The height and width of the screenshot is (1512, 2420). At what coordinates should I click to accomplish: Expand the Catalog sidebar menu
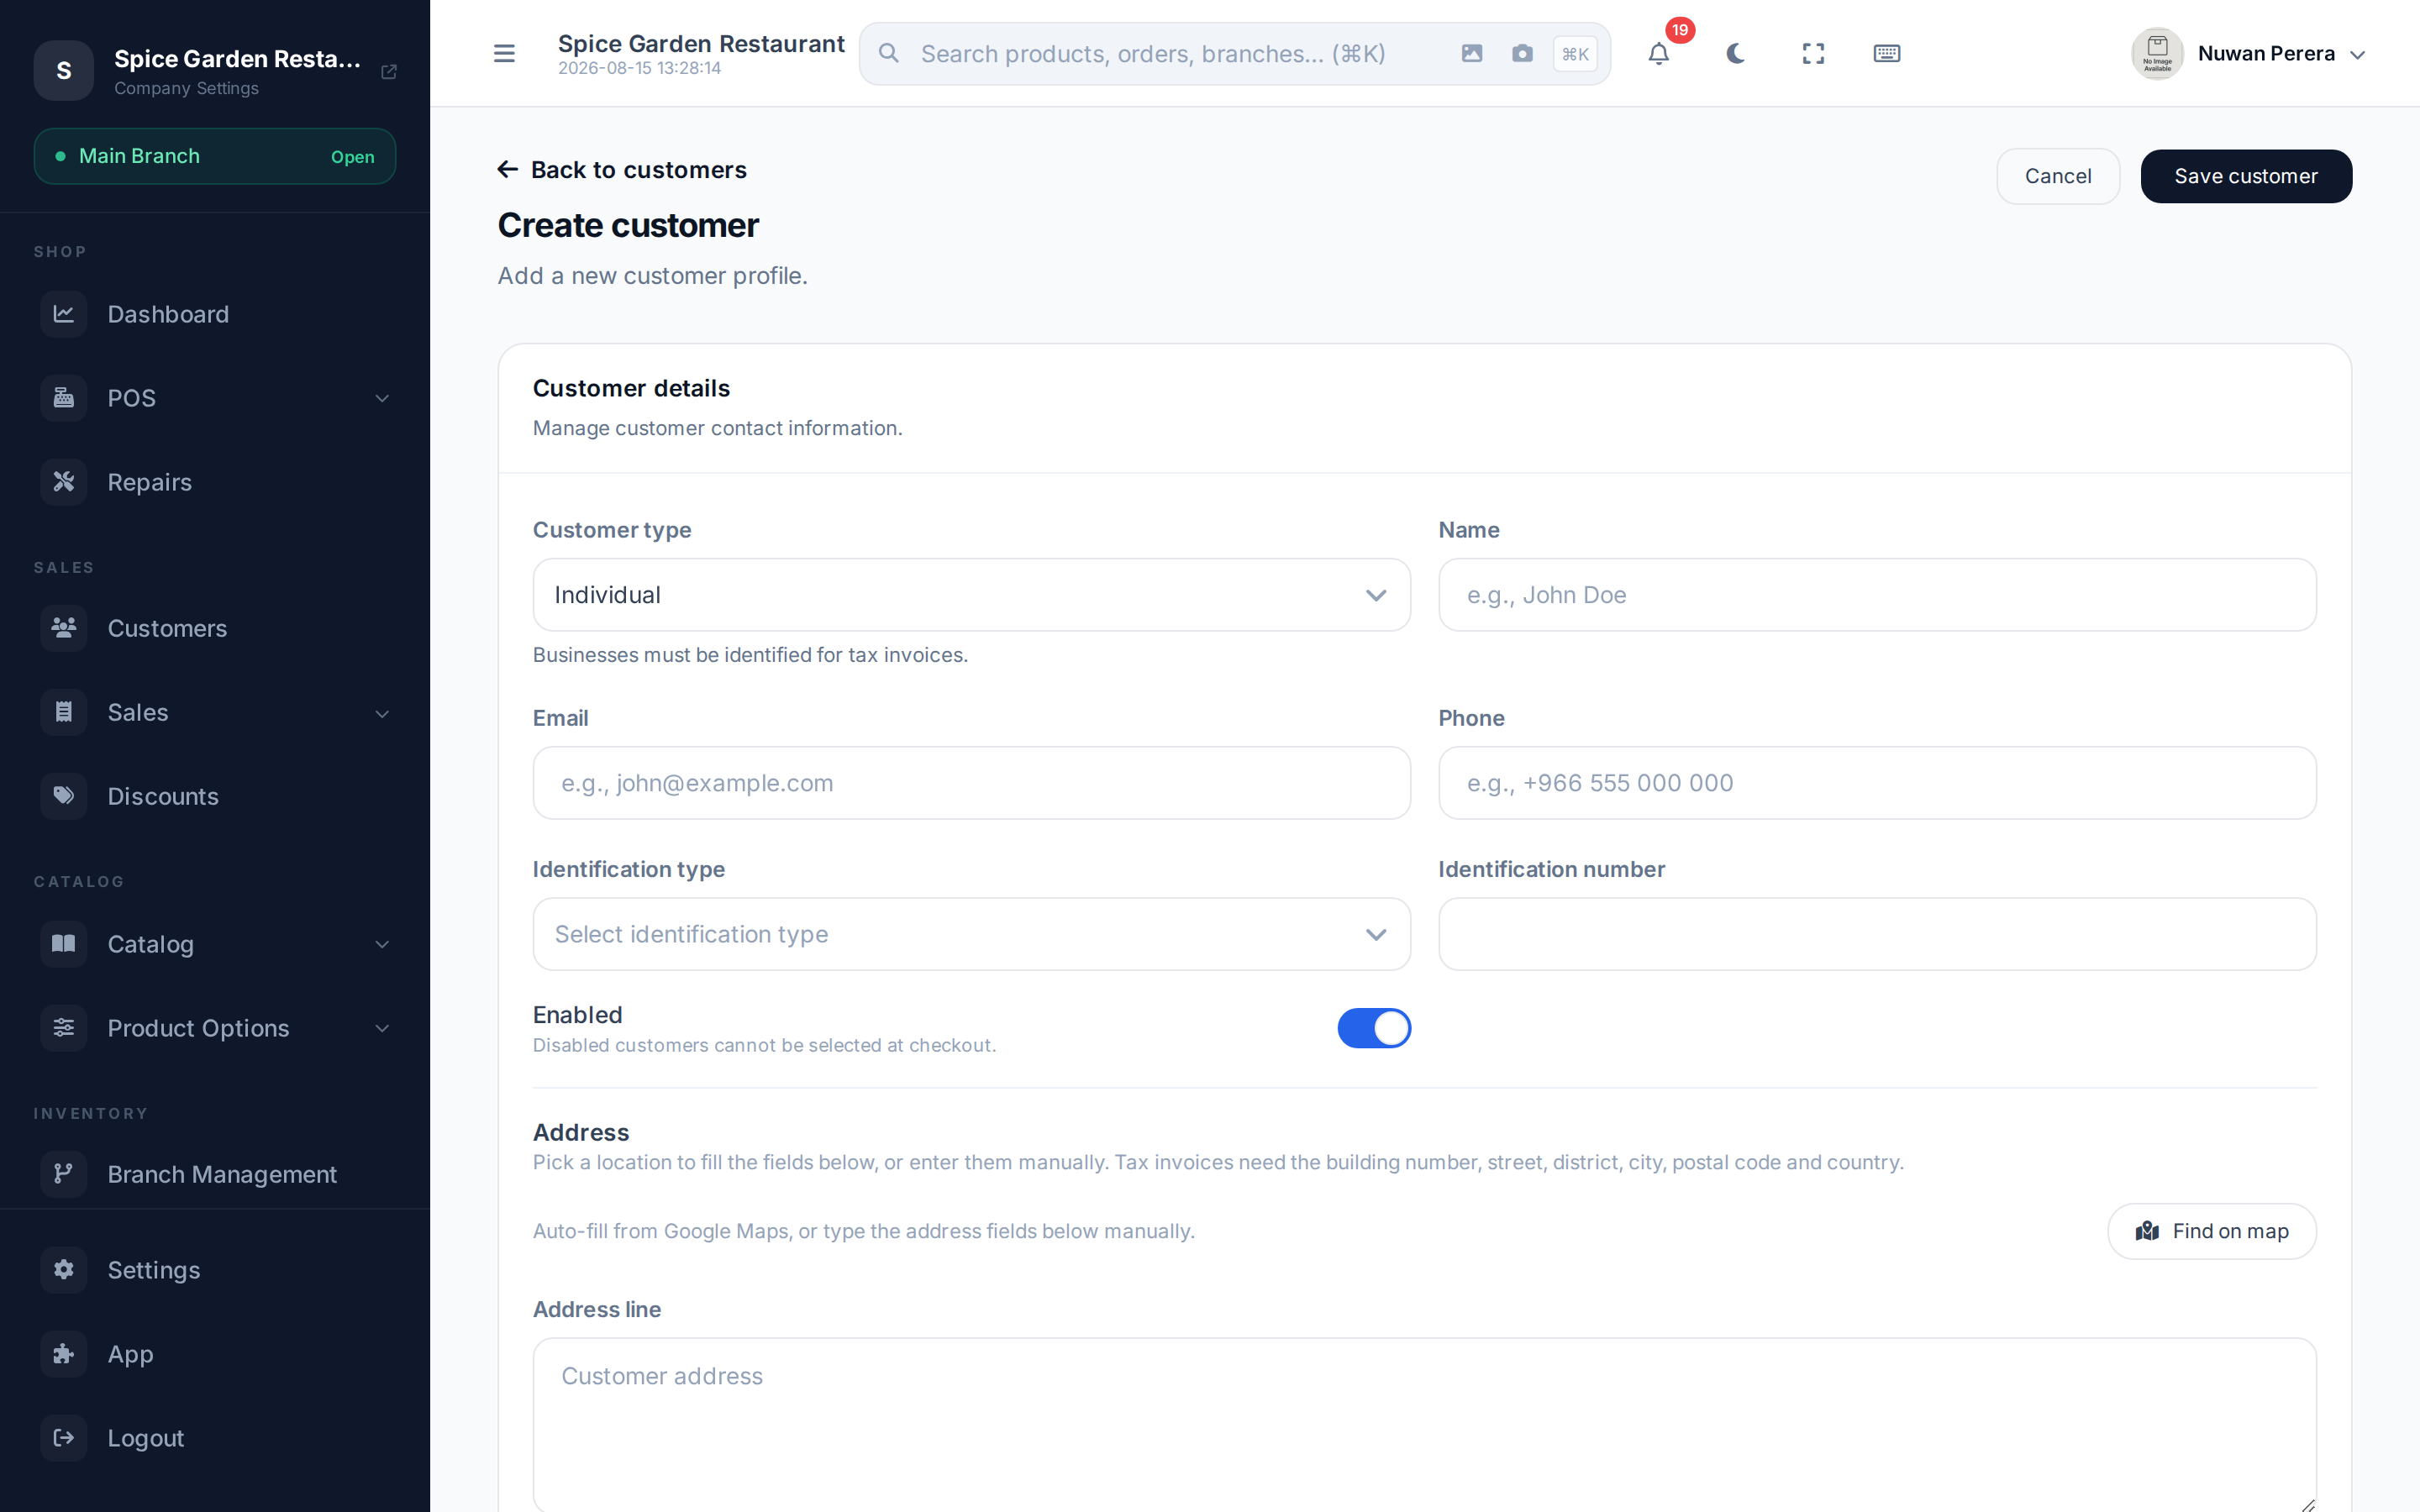[215, 944]
